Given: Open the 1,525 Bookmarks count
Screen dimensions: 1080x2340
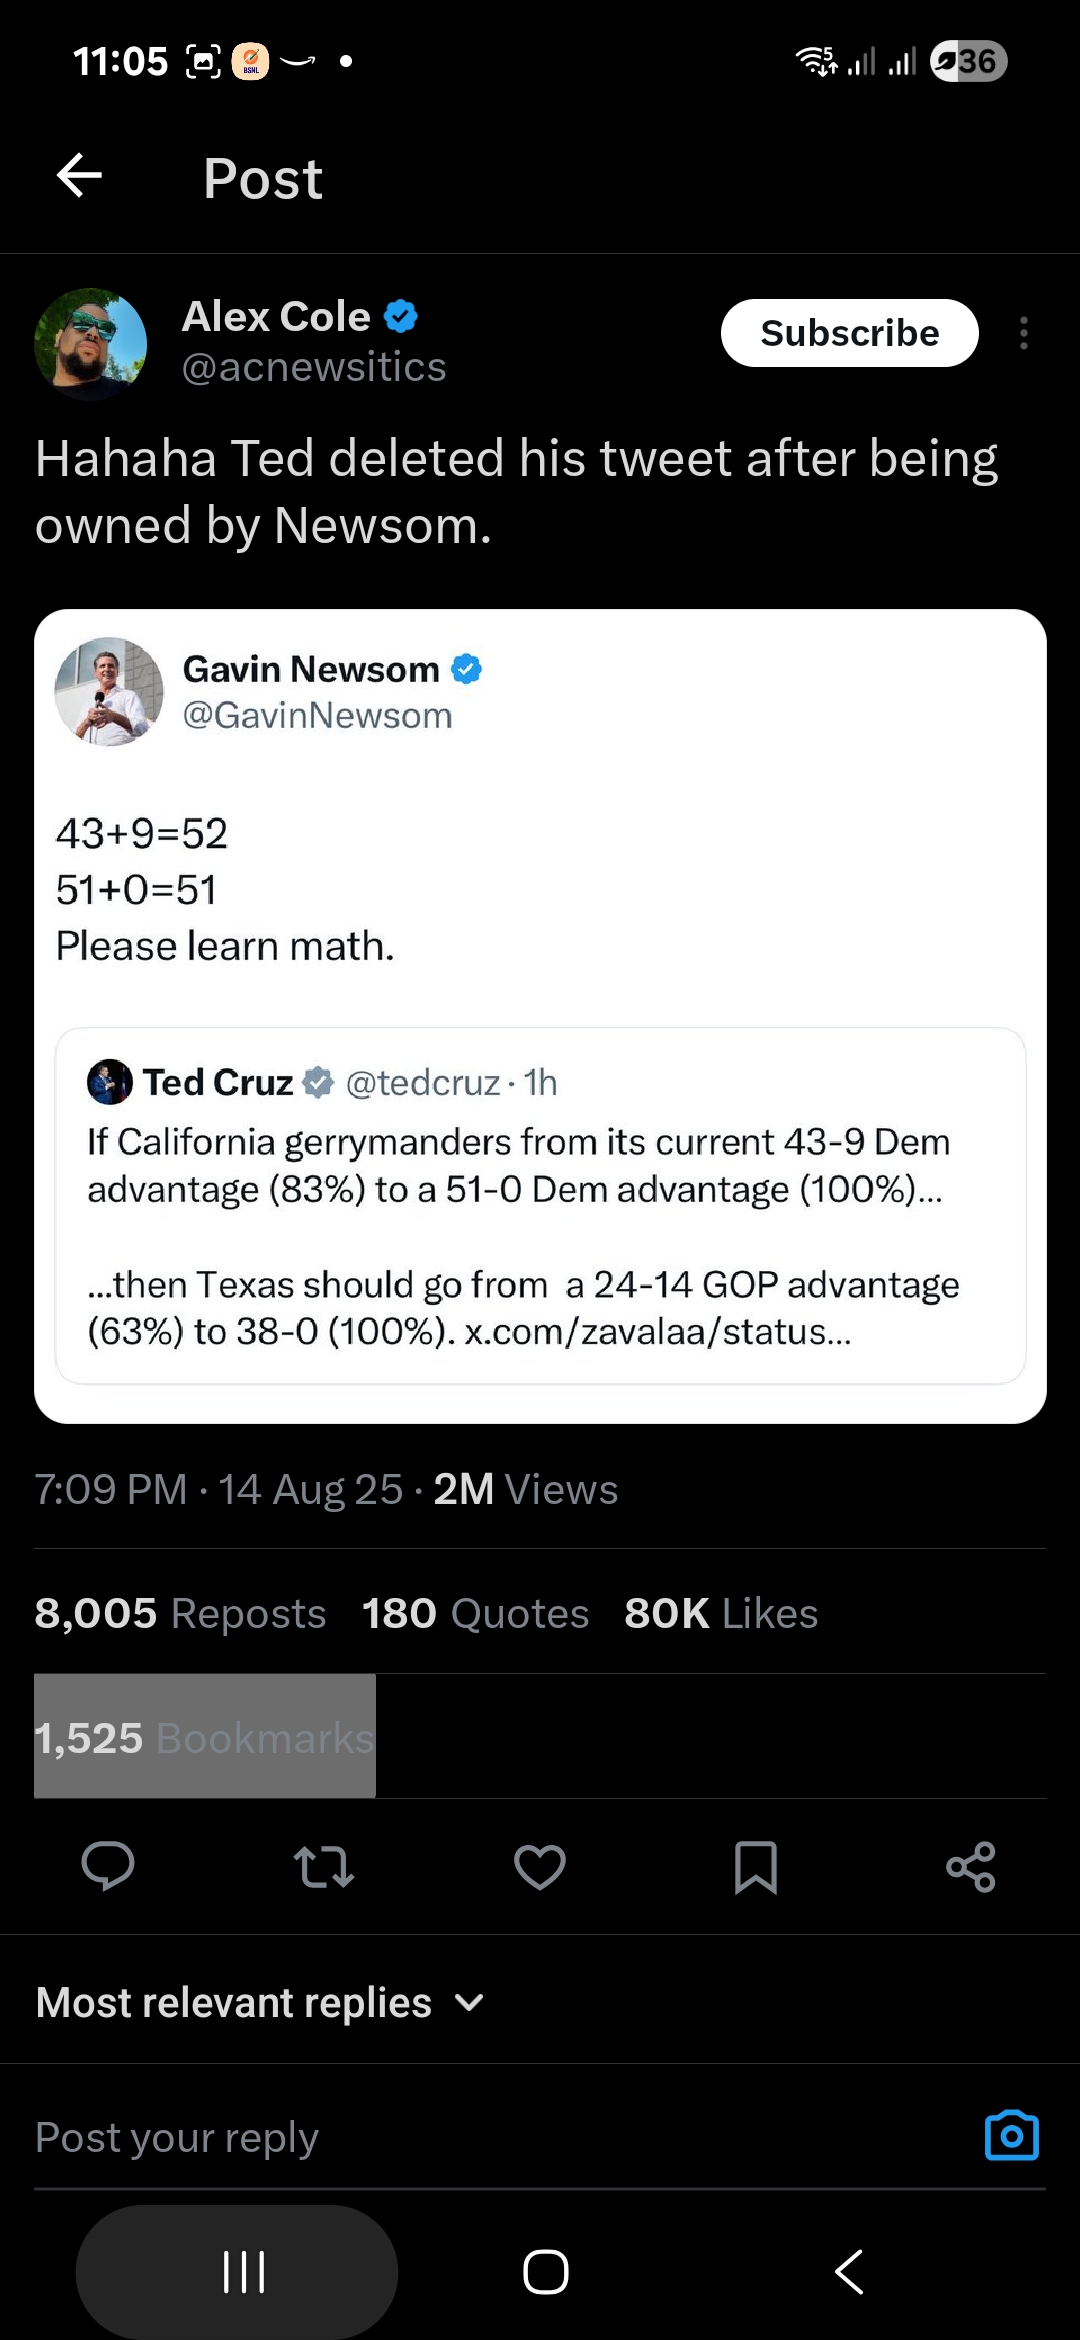Looking at the screenshot, I should pyautogui.click(x=204, y=1737).
